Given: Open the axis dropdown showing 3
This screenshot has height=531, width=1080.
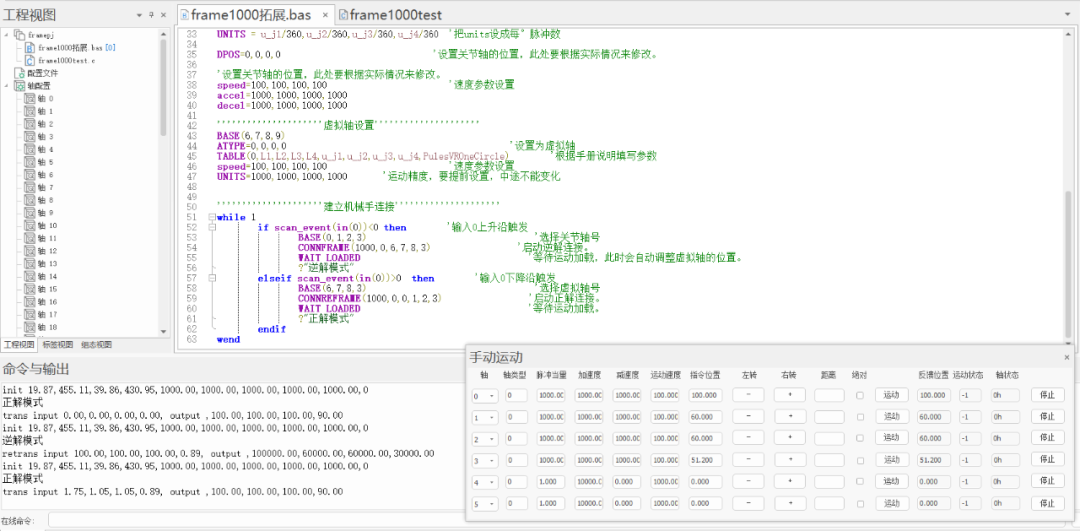Looking at the screenshot, I should tap(484, 460).
